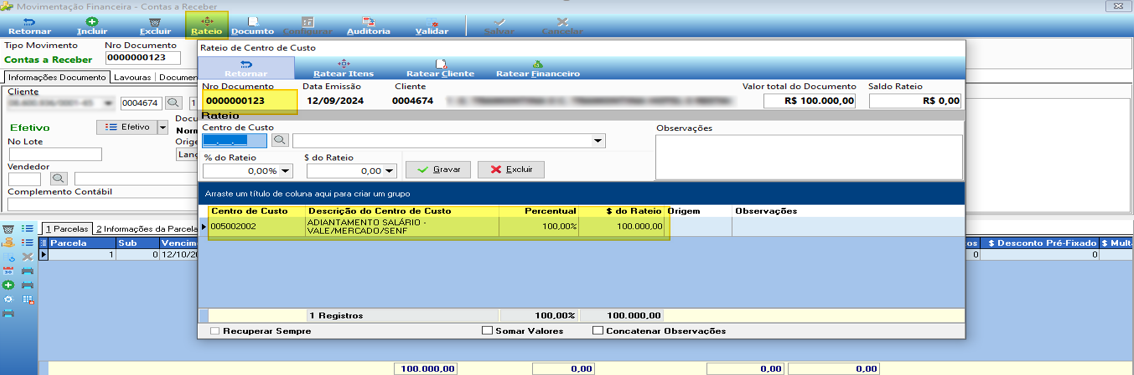
Task: Click the basket icon in left sidebar
Action: (9, 229)
